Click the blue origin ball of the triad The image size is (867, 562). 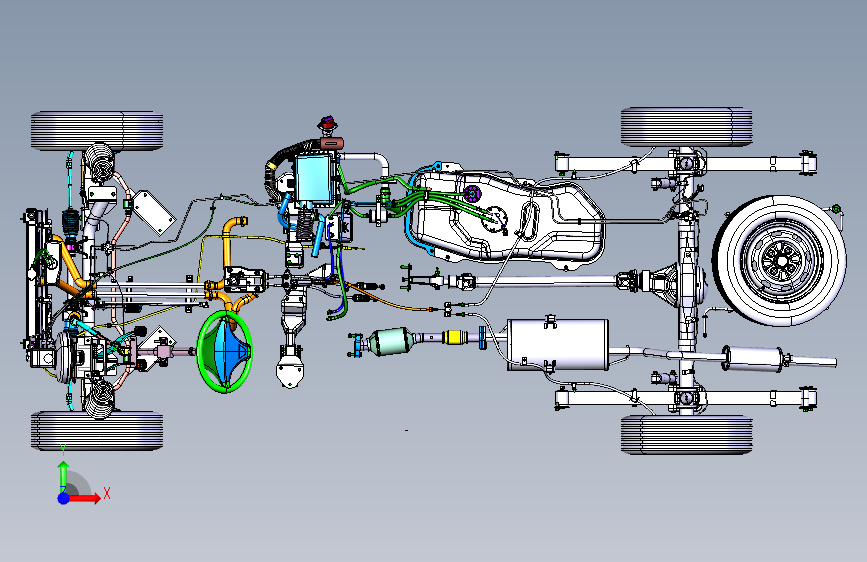(x=64, y=498)
